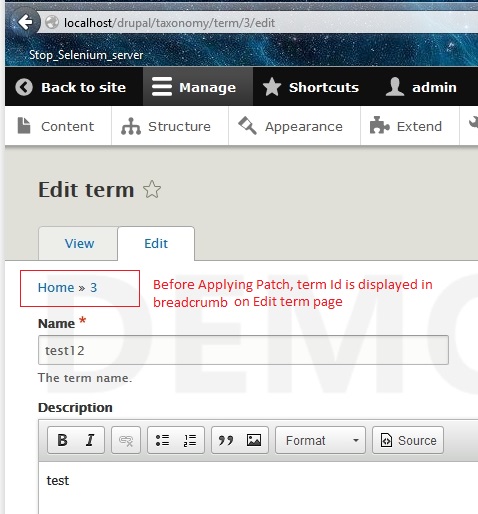This screenshot has width=478, height=514.
Task: Click the Home breadcrumb link
Action: point(56,287)
